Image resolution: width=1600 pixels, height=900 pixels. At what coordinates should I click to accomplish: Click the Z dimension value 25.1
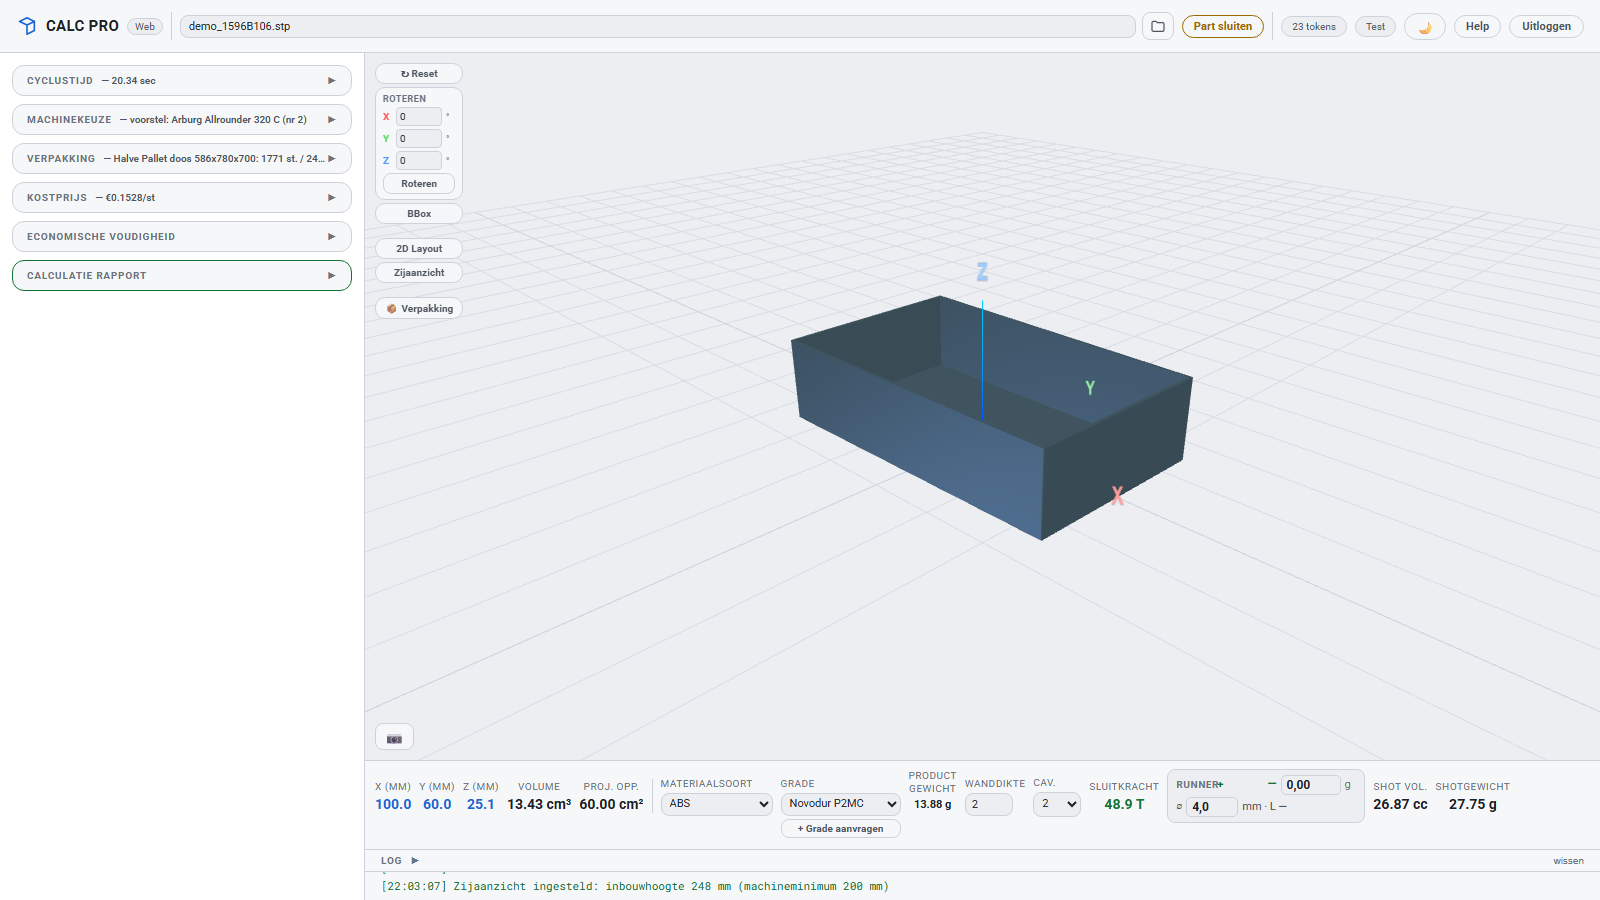(x=481, y=804)
